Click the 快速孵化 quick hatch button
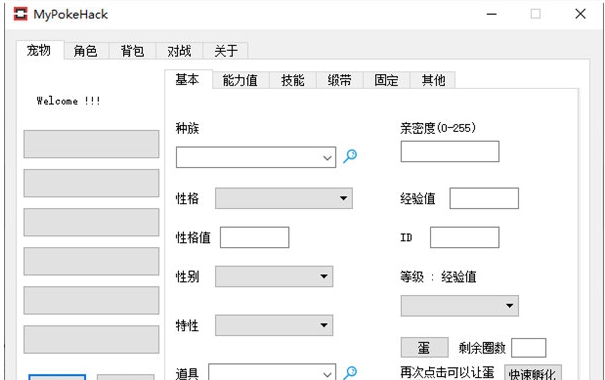605x380 pixels. [533, 373]
